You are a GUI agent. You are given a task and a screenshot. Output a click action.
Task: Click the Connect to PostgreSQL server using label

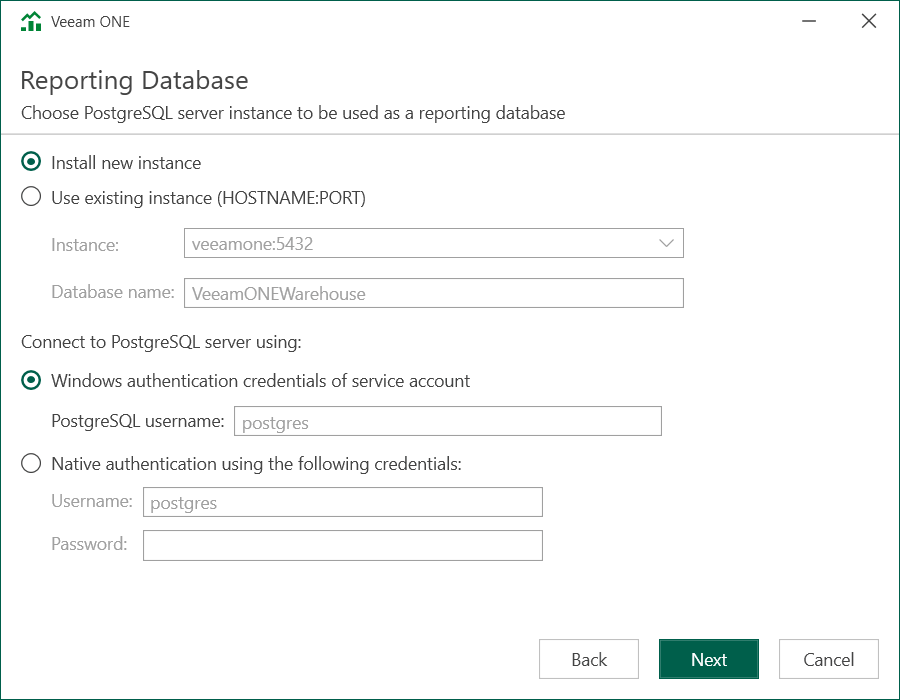161,343
